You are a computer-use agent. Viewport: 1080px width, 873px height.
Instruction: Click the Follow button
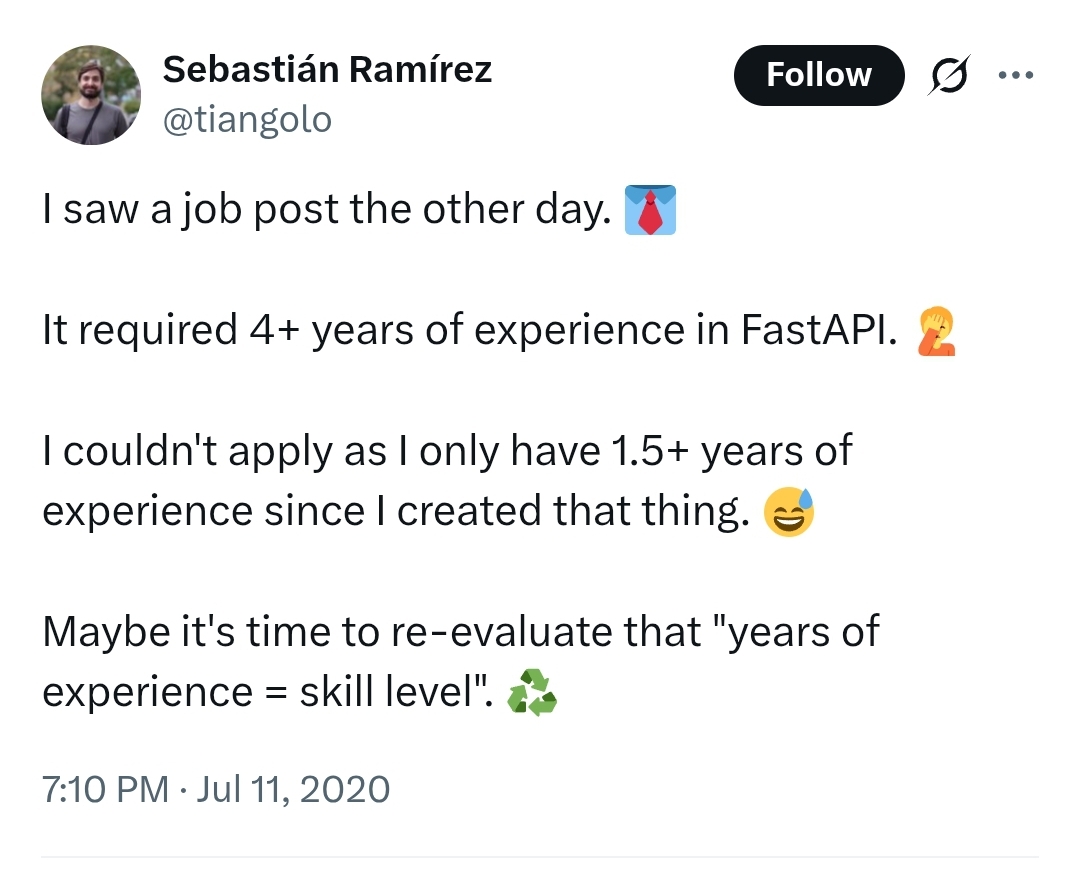pyautogui.click(x=818, y=75)
